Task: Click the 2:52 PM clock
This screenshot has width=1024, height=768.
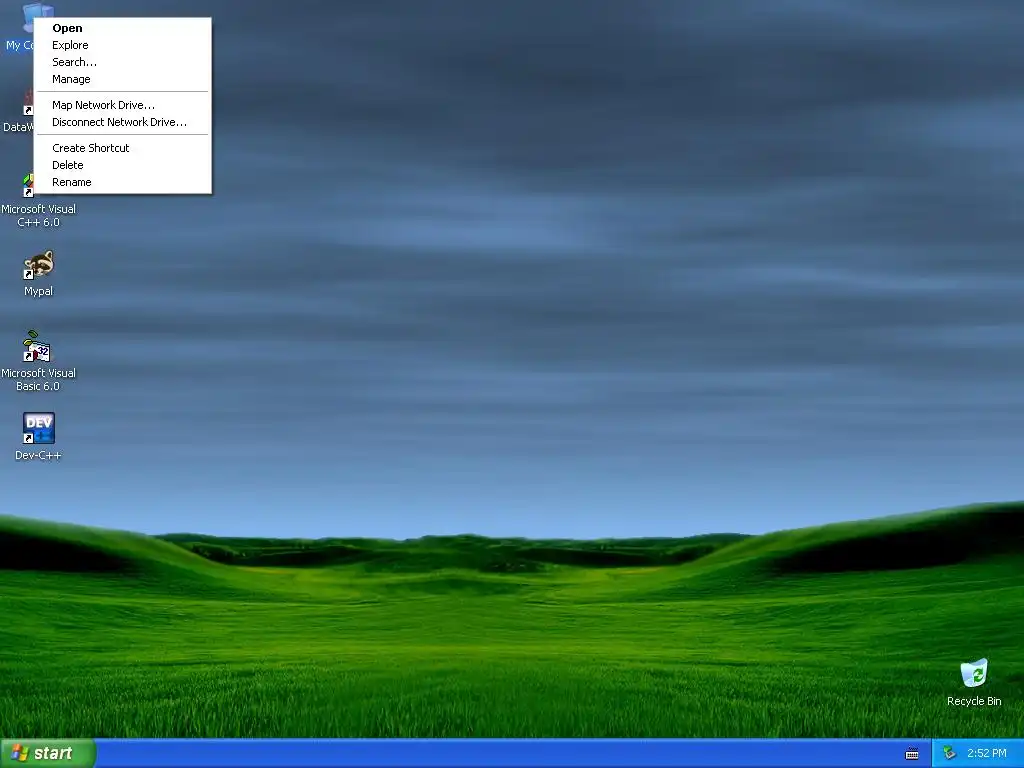Action: click(x=987, y=754)
